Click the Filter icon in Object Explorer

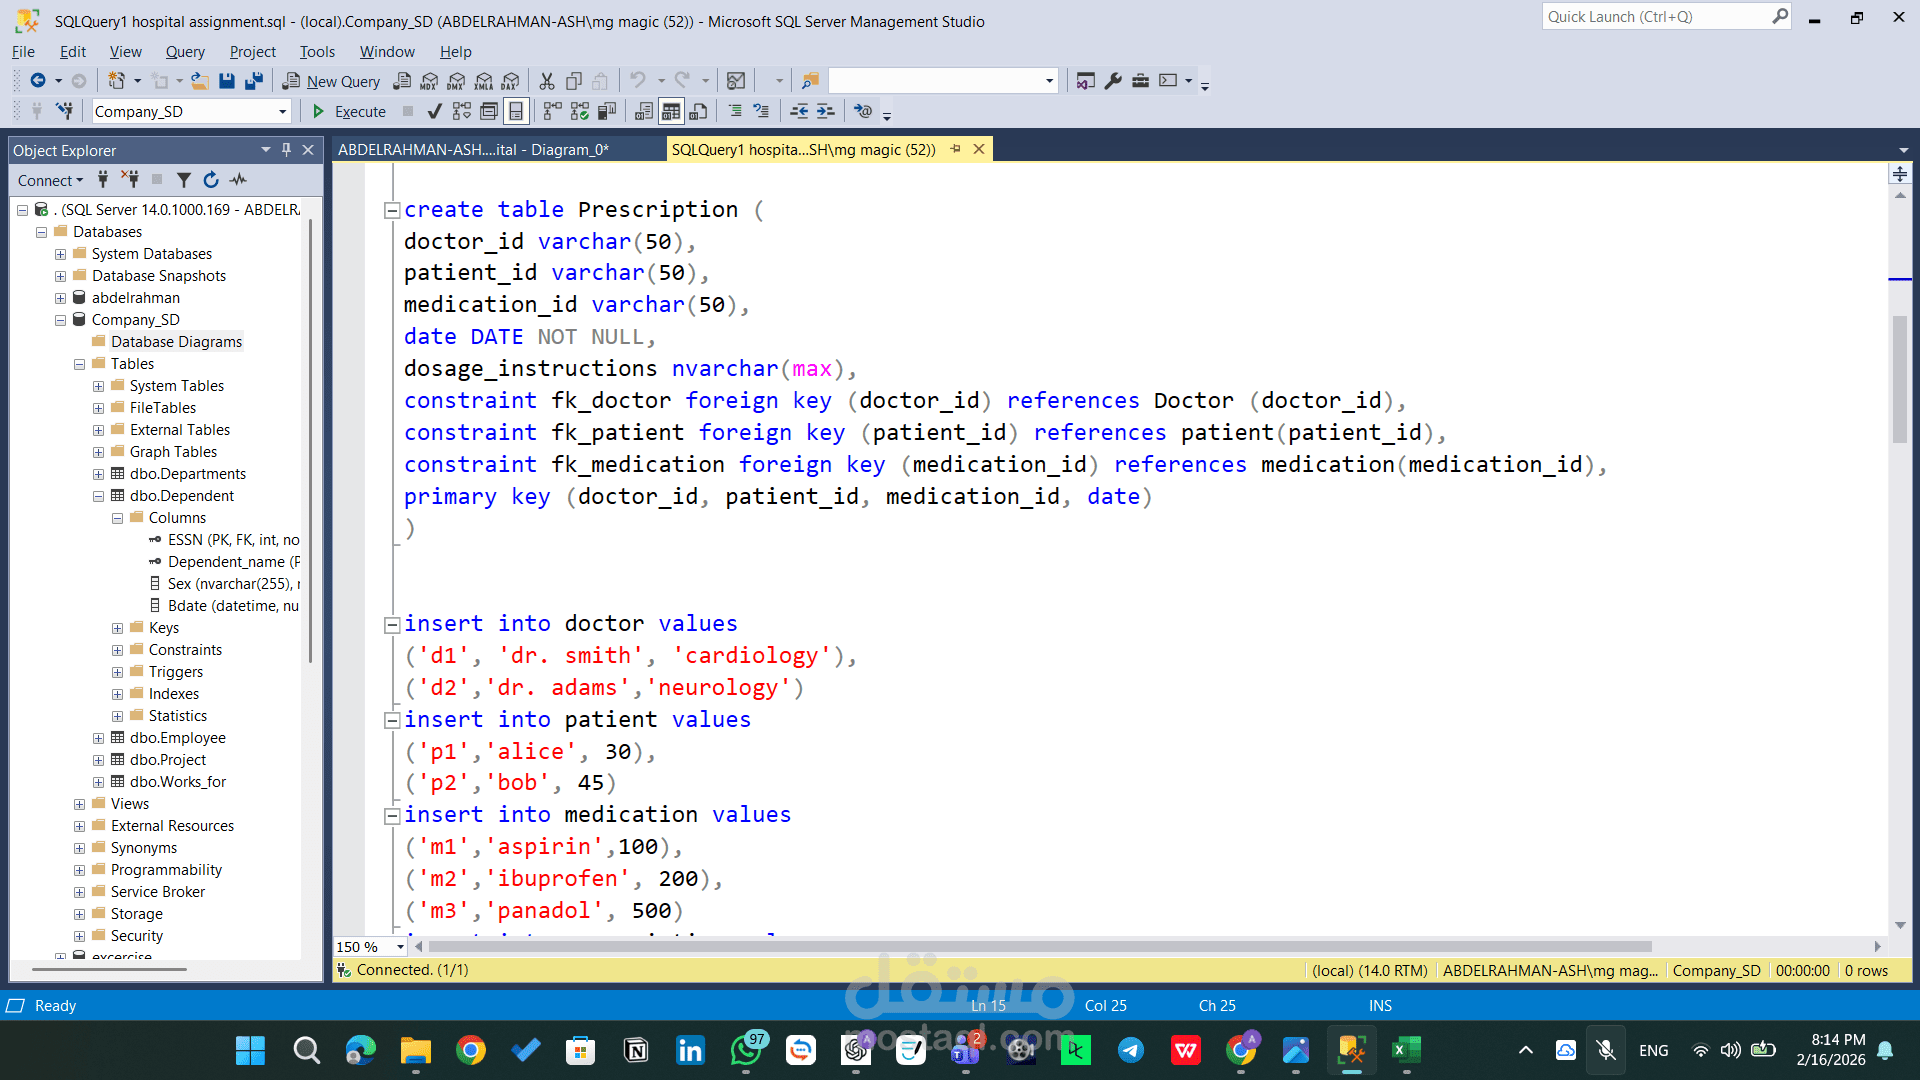pos(184,180)
